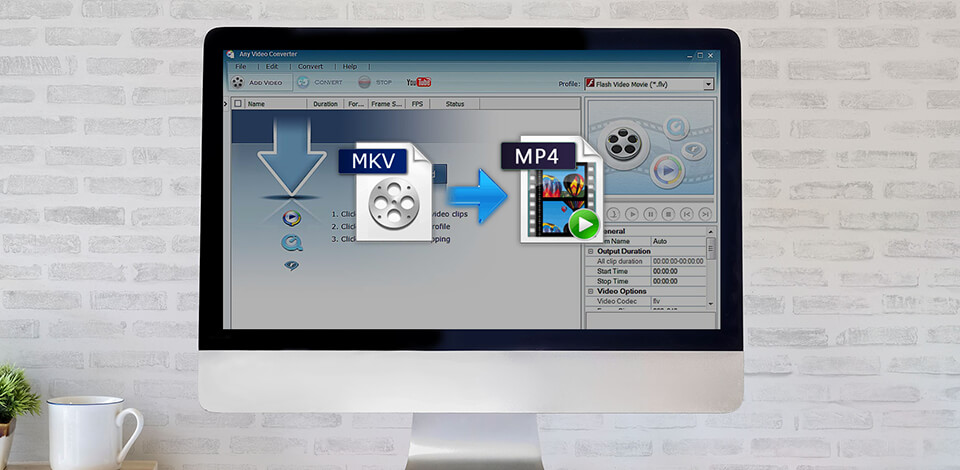Click the Status column header
The image size is (960, 470).
pos(455,104)
